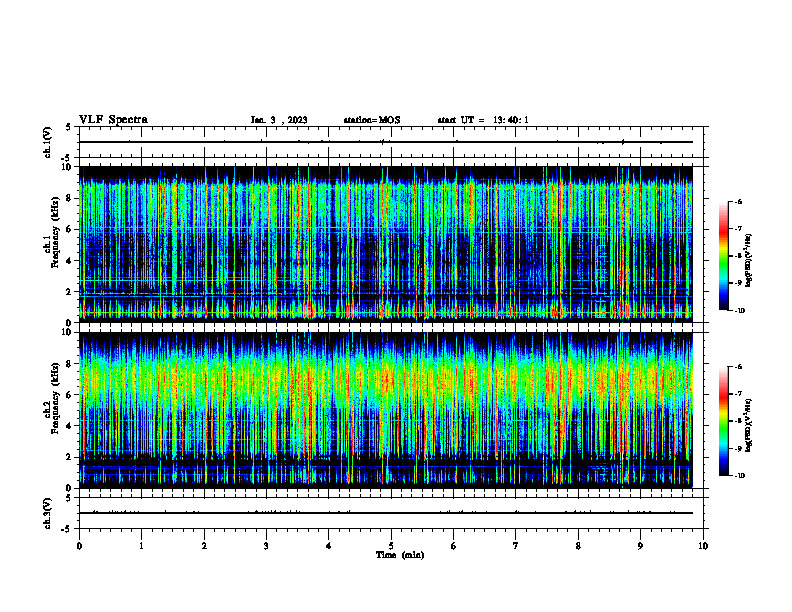Screen dimensions: 792x612
Task: Click the ch.1 colorbar "log(PSD)" label
Action: 749,260
